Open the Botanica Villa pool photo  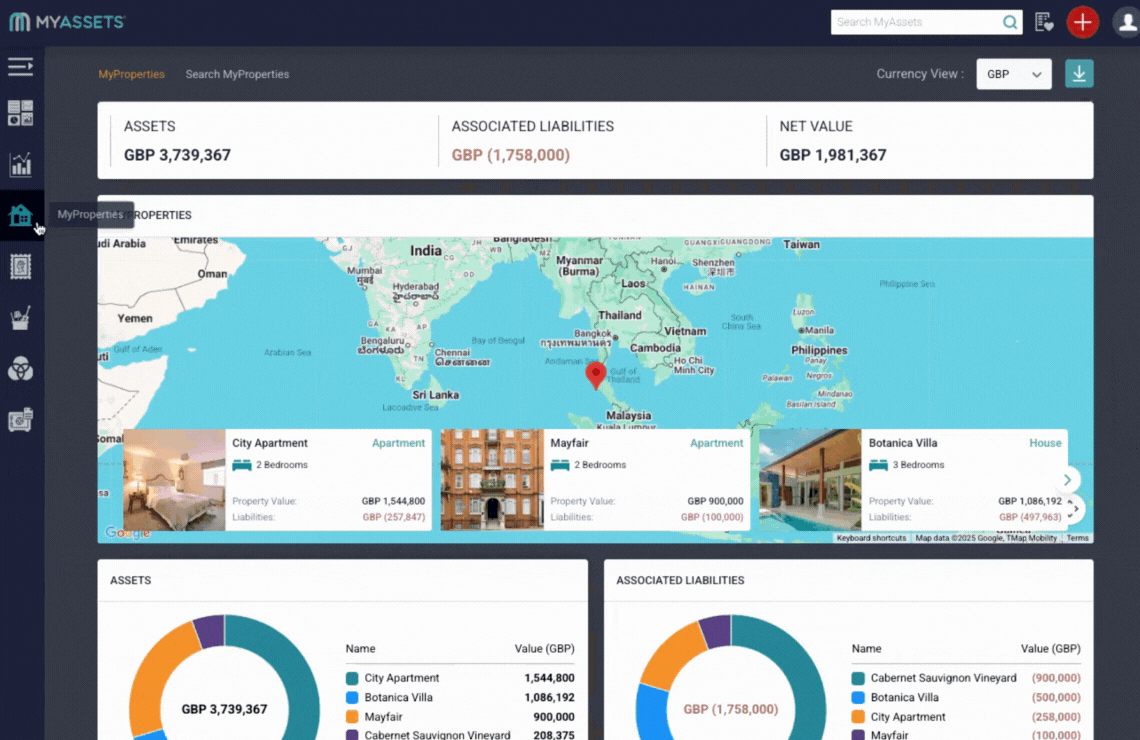point(810,480)
